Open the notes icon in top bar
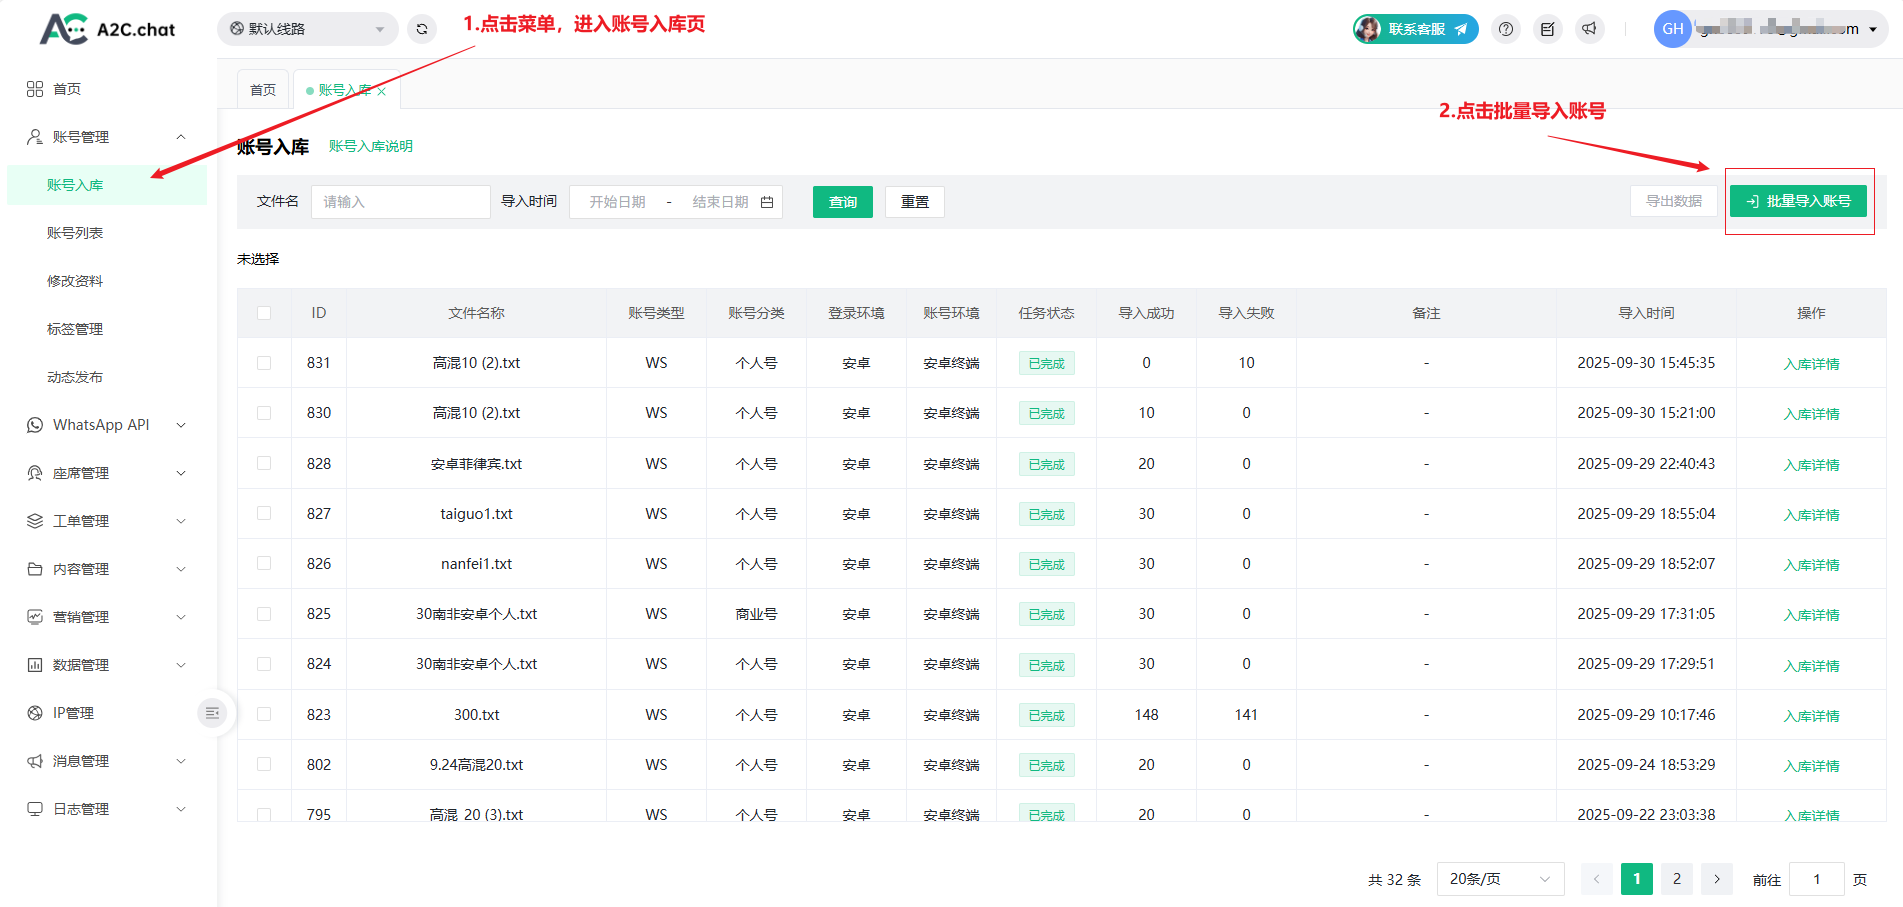The width and height of the screenshot is (1903, 907). click(x=1548, y=29)
